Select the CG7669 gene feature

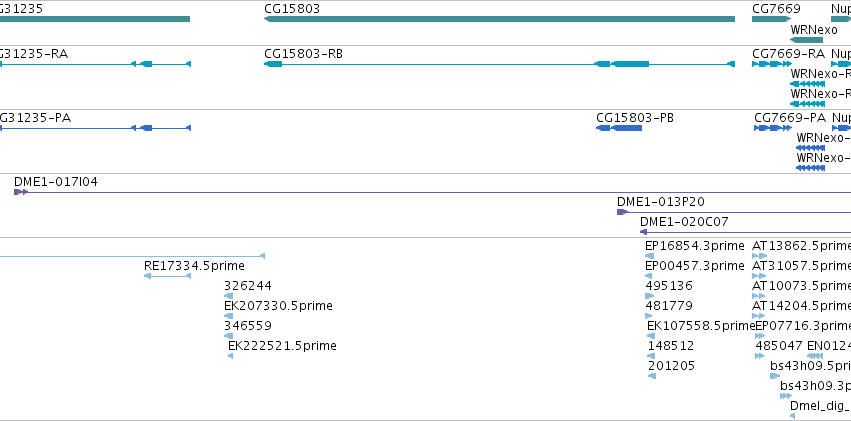click(771, 19)
